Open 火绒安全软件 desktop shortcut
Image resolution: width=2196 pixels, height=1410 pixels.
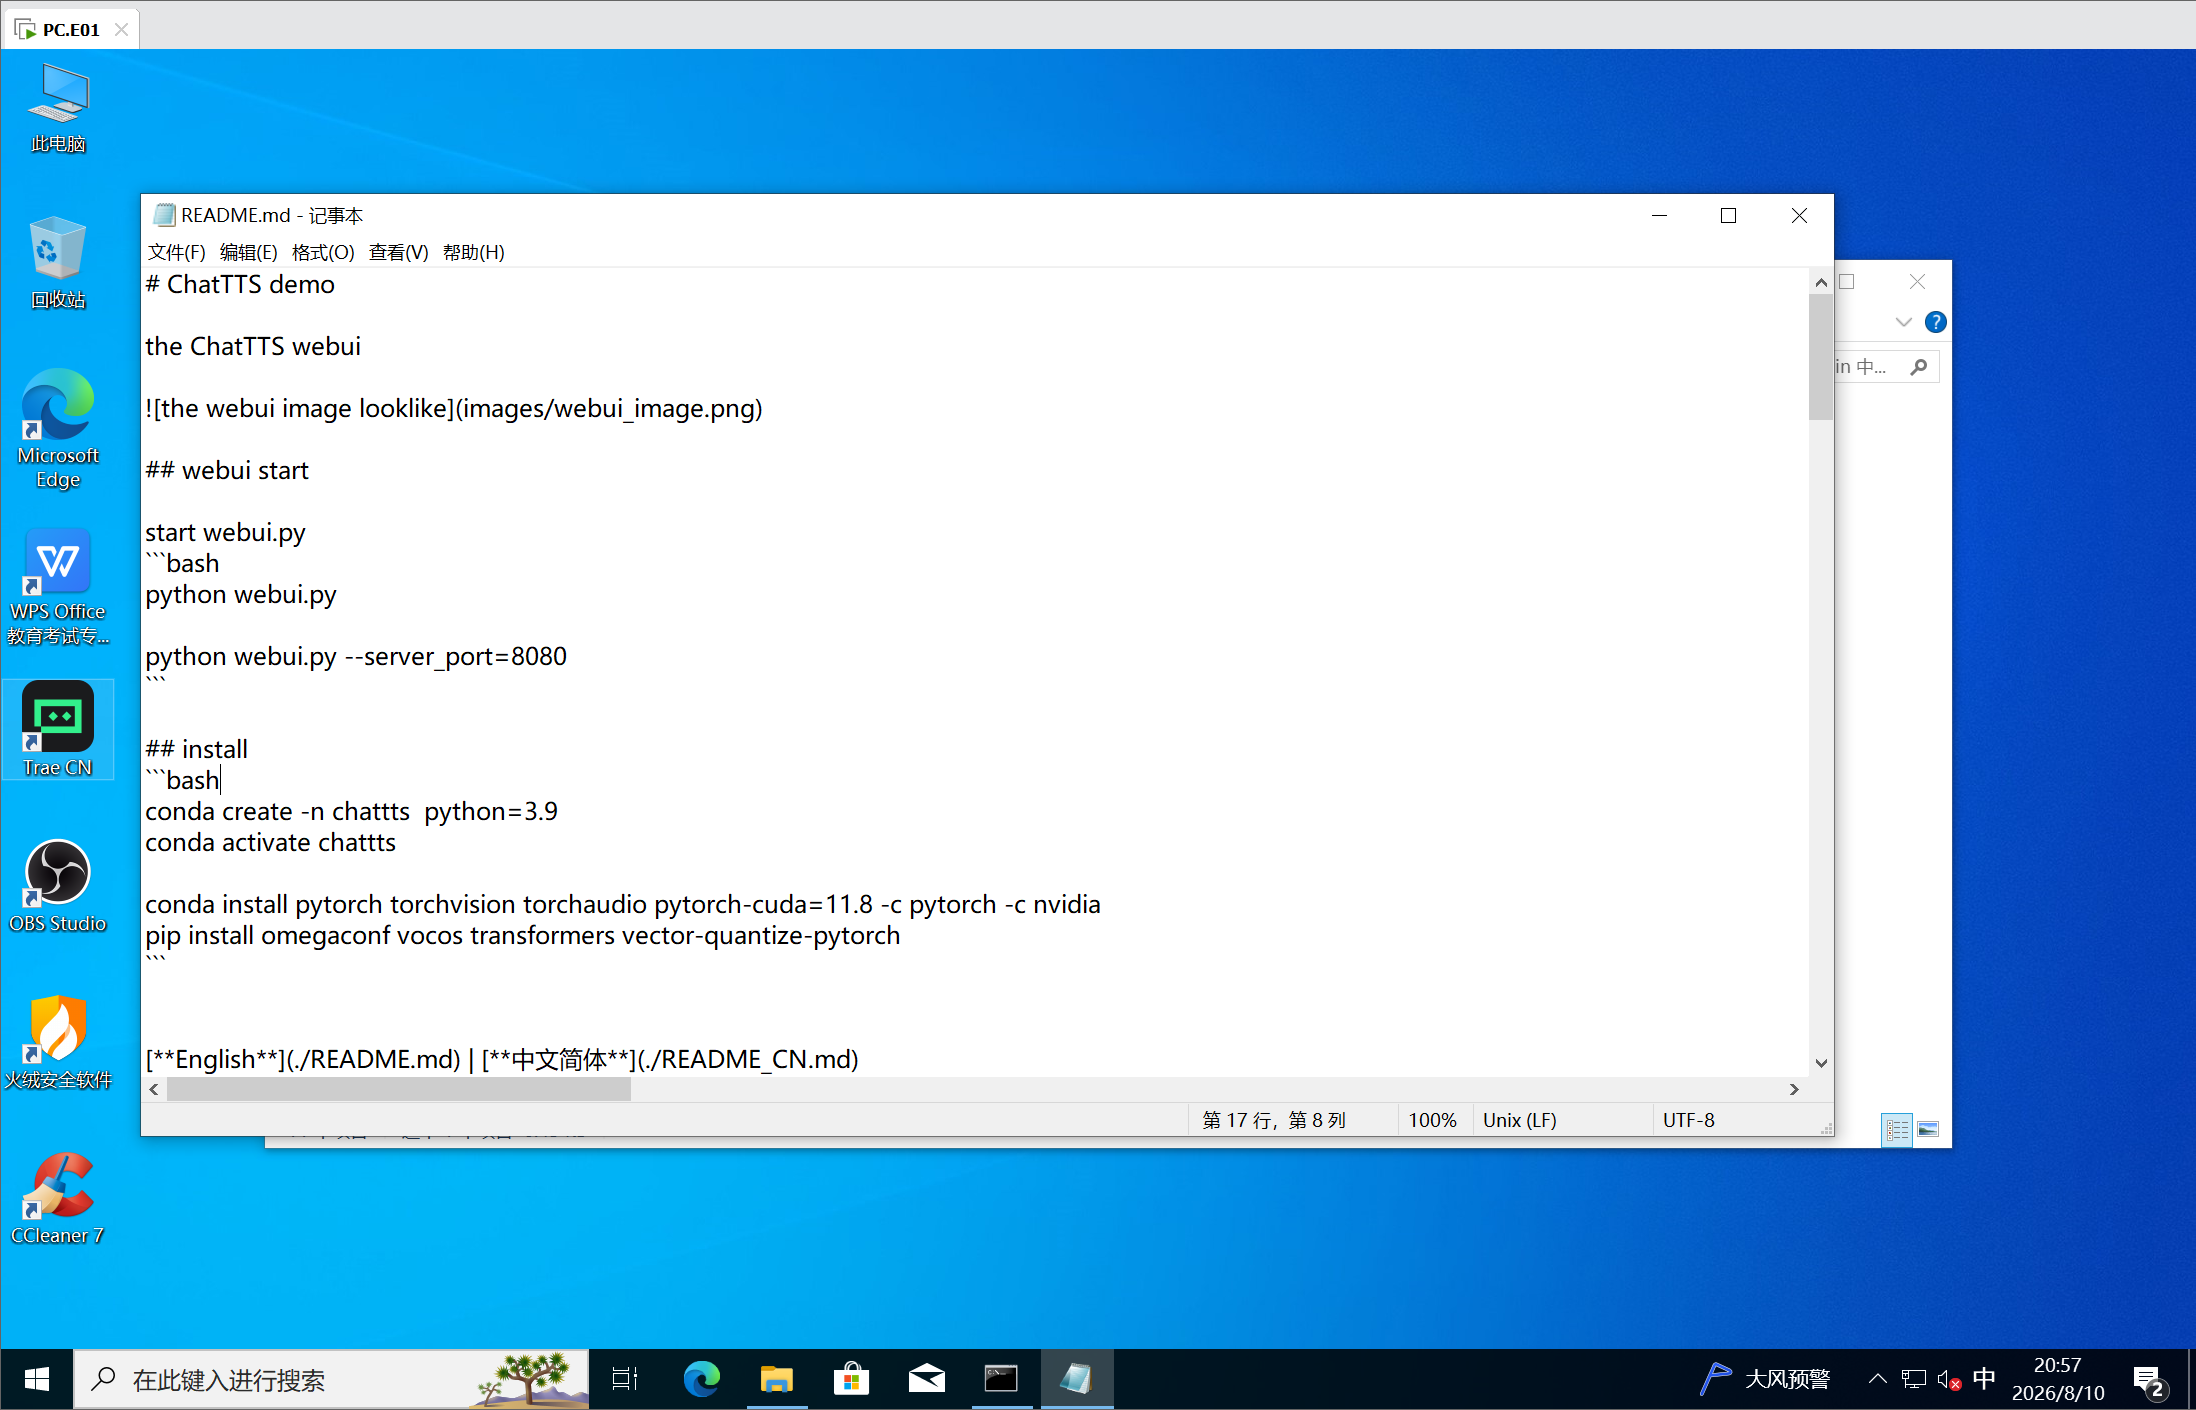point(58,1042)
